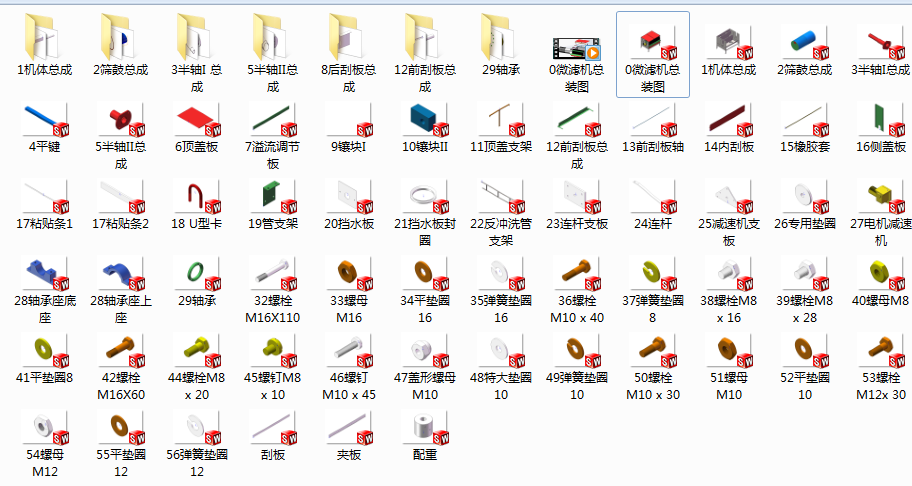
Task: Select the 刮板 part file
Action: 273,435
